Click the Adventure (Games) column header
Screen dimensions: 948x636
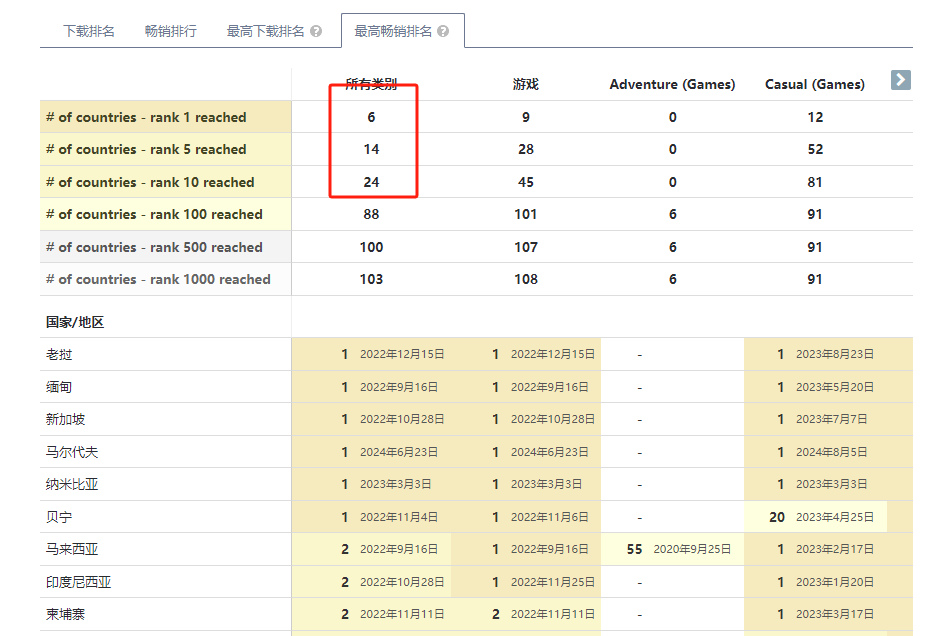[672, 84]
